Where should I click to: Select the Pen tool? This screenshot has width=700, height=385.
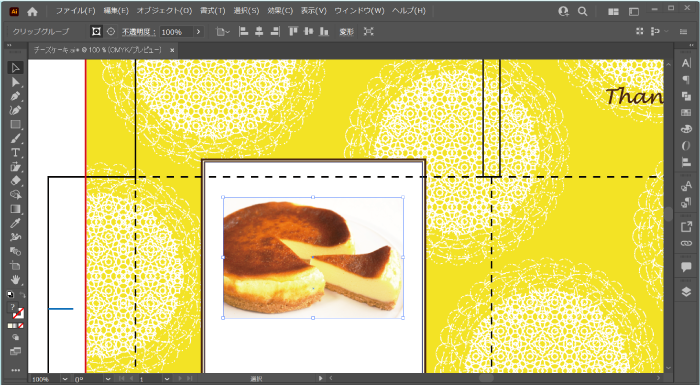(16, 96)
